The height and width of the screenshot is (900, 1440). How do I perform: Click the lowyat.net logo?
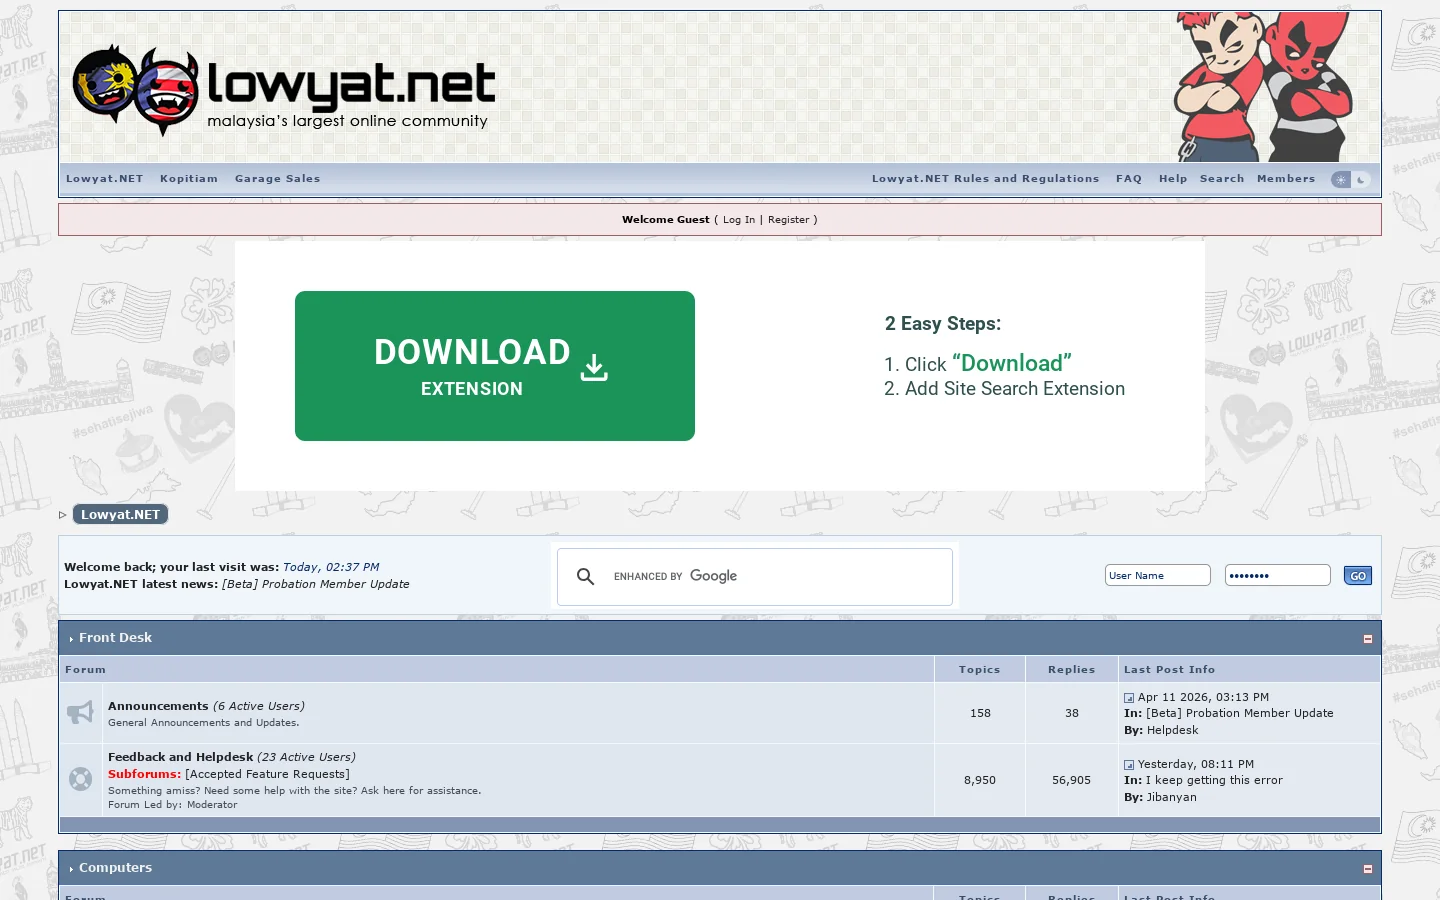(284, 90)
